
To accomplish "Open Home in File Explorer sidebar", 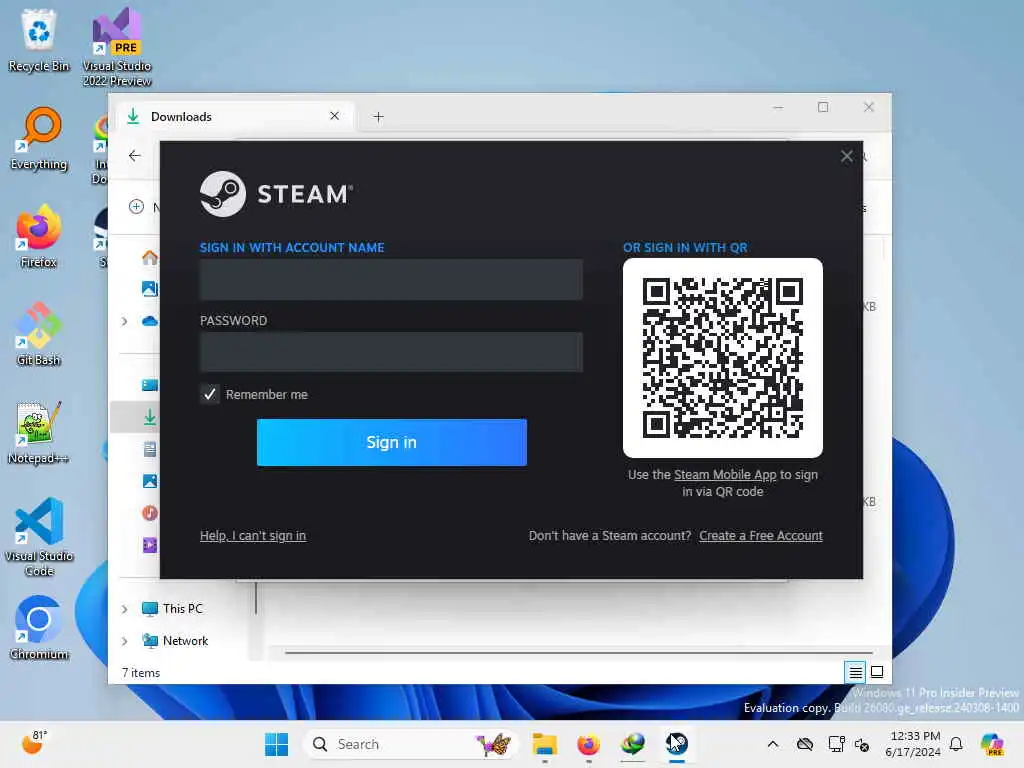I will click(150, 257).
